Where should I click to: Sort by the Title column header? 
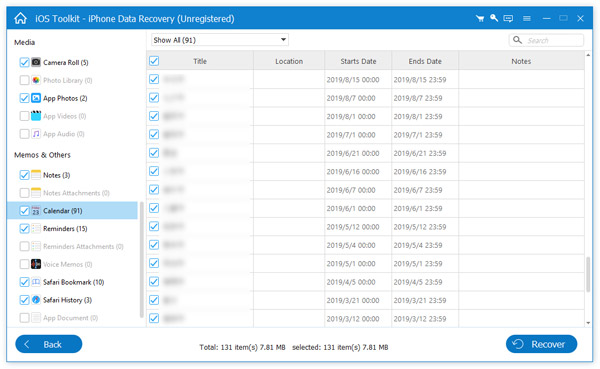[200, 61]
